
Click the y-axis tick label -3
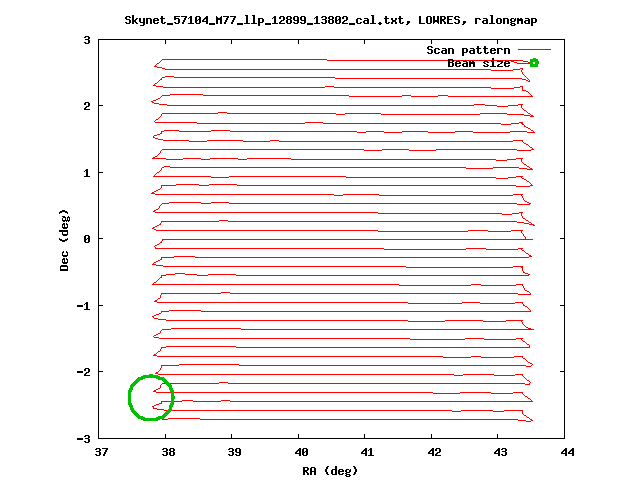click(x=85, y=438)
